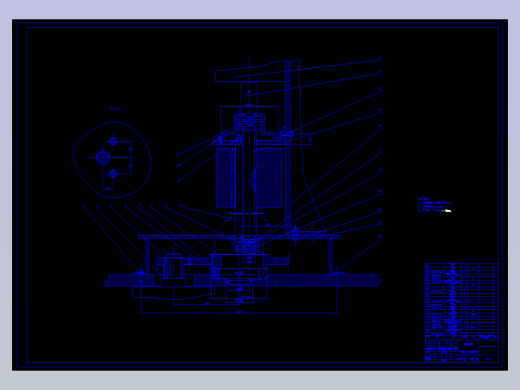Click the paper size cell in the title block corner
The image size is (520, 390).
[489, 359]
